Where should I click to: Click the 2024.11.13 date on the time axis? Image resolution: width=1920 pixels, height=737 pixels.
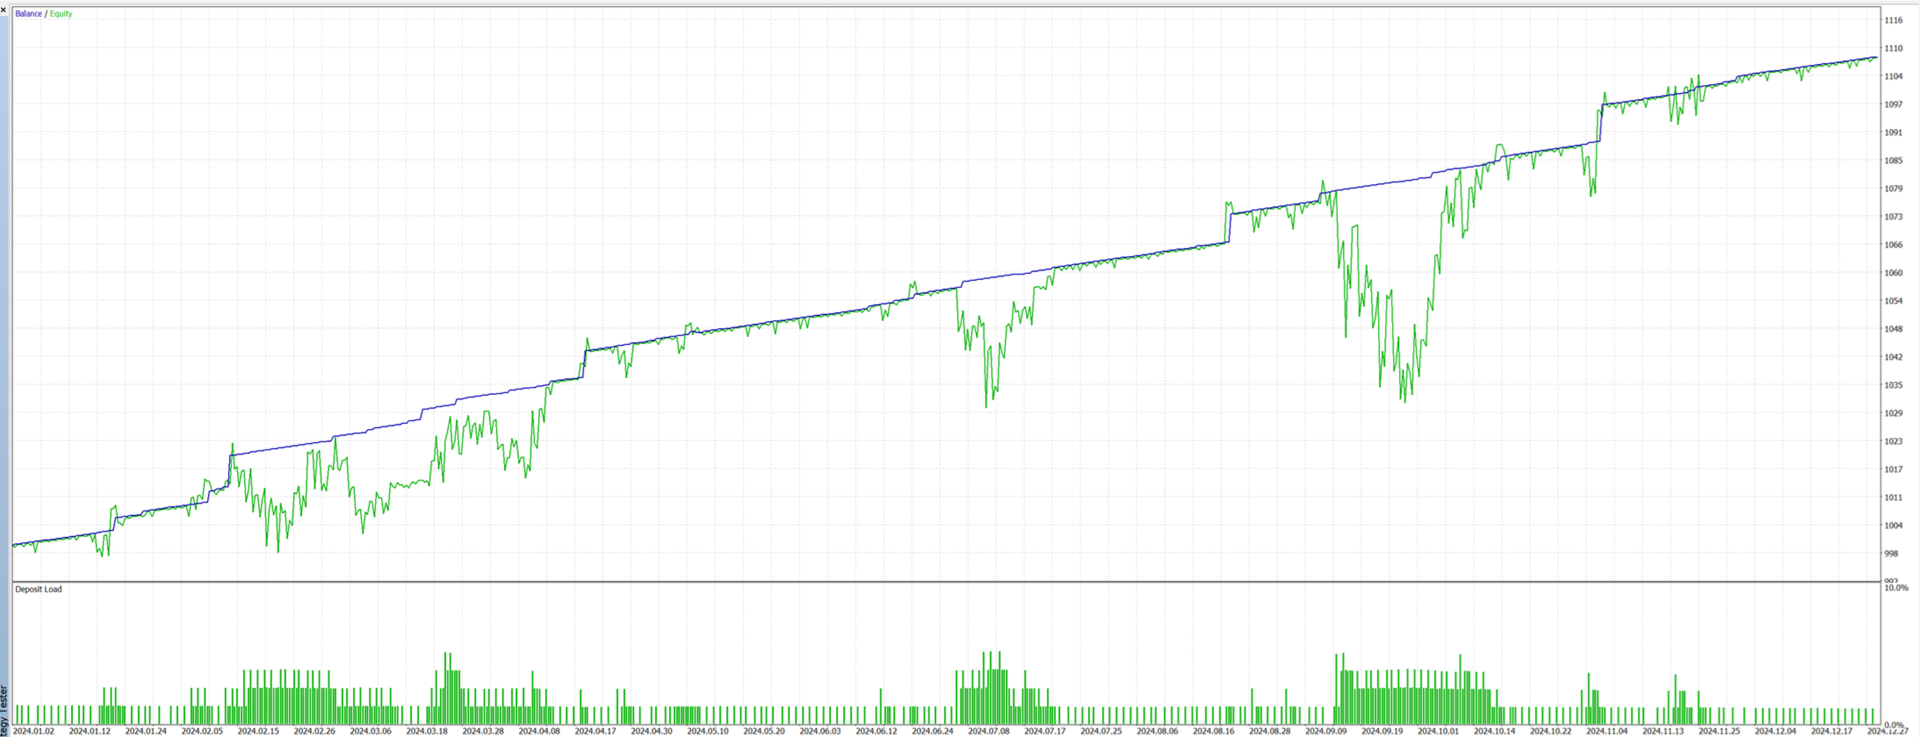(1663, 731)
